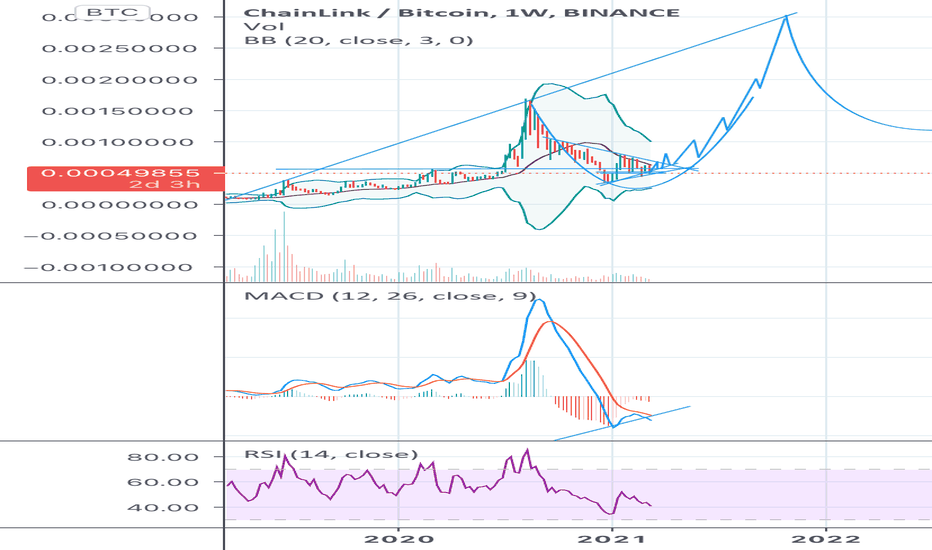Click the RSI 80.00 axis value
Viewport: 932px width, 550px height.
[162, 457]
